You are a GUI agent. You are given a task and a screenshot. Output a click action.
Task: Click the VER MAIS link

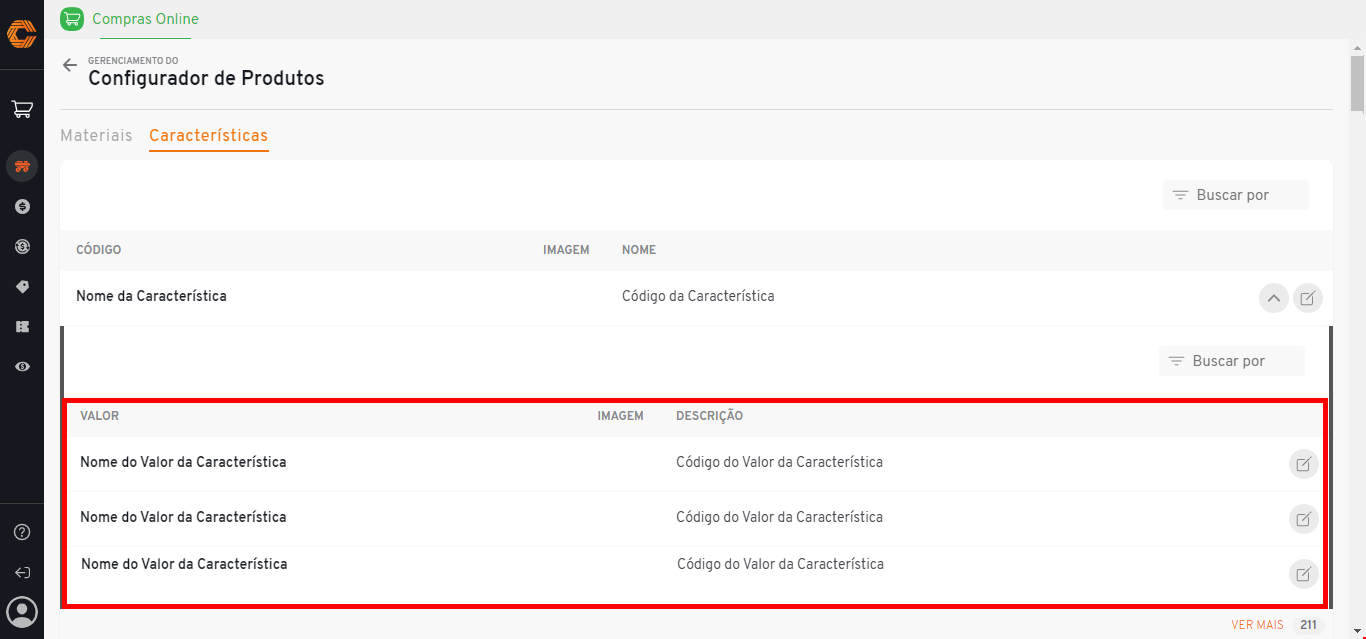pos(1257,625)
